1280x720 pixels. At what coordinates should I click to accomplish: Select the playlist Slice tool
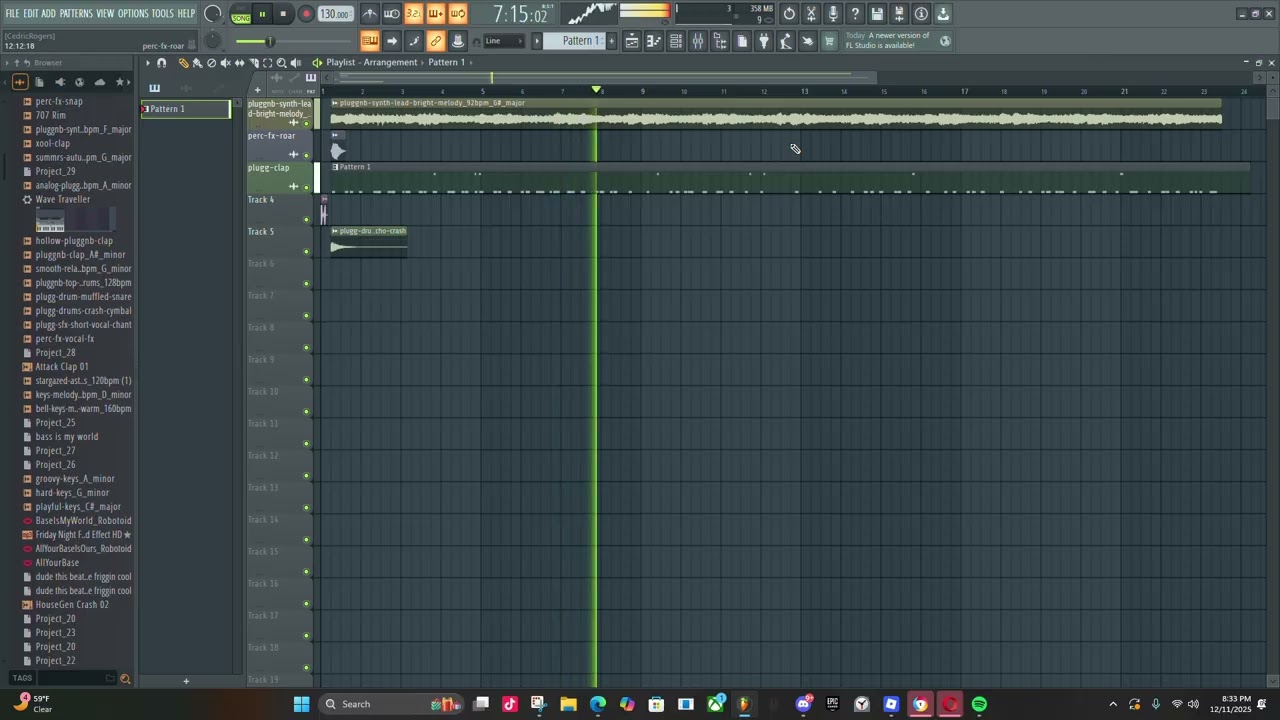pos(253,63)
